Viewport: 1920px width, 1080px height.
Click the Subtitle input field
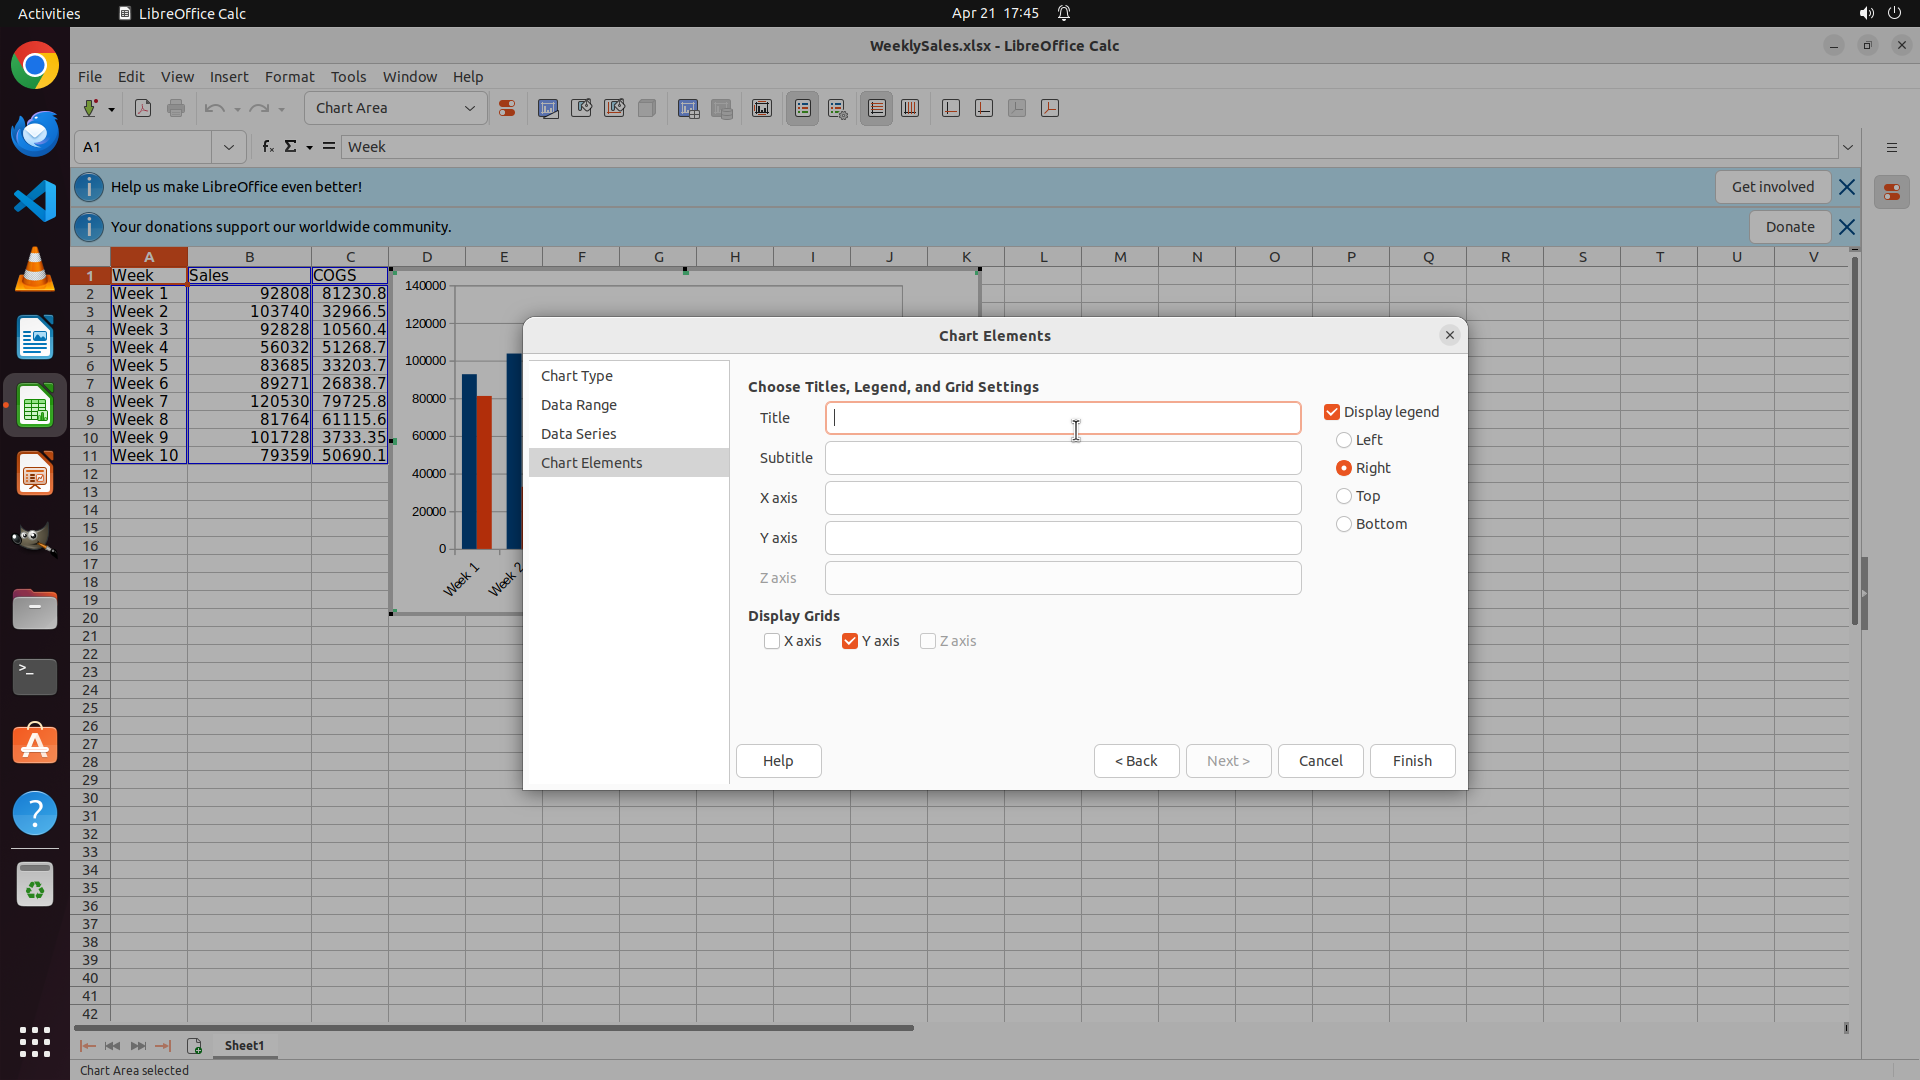(1062, 458)
